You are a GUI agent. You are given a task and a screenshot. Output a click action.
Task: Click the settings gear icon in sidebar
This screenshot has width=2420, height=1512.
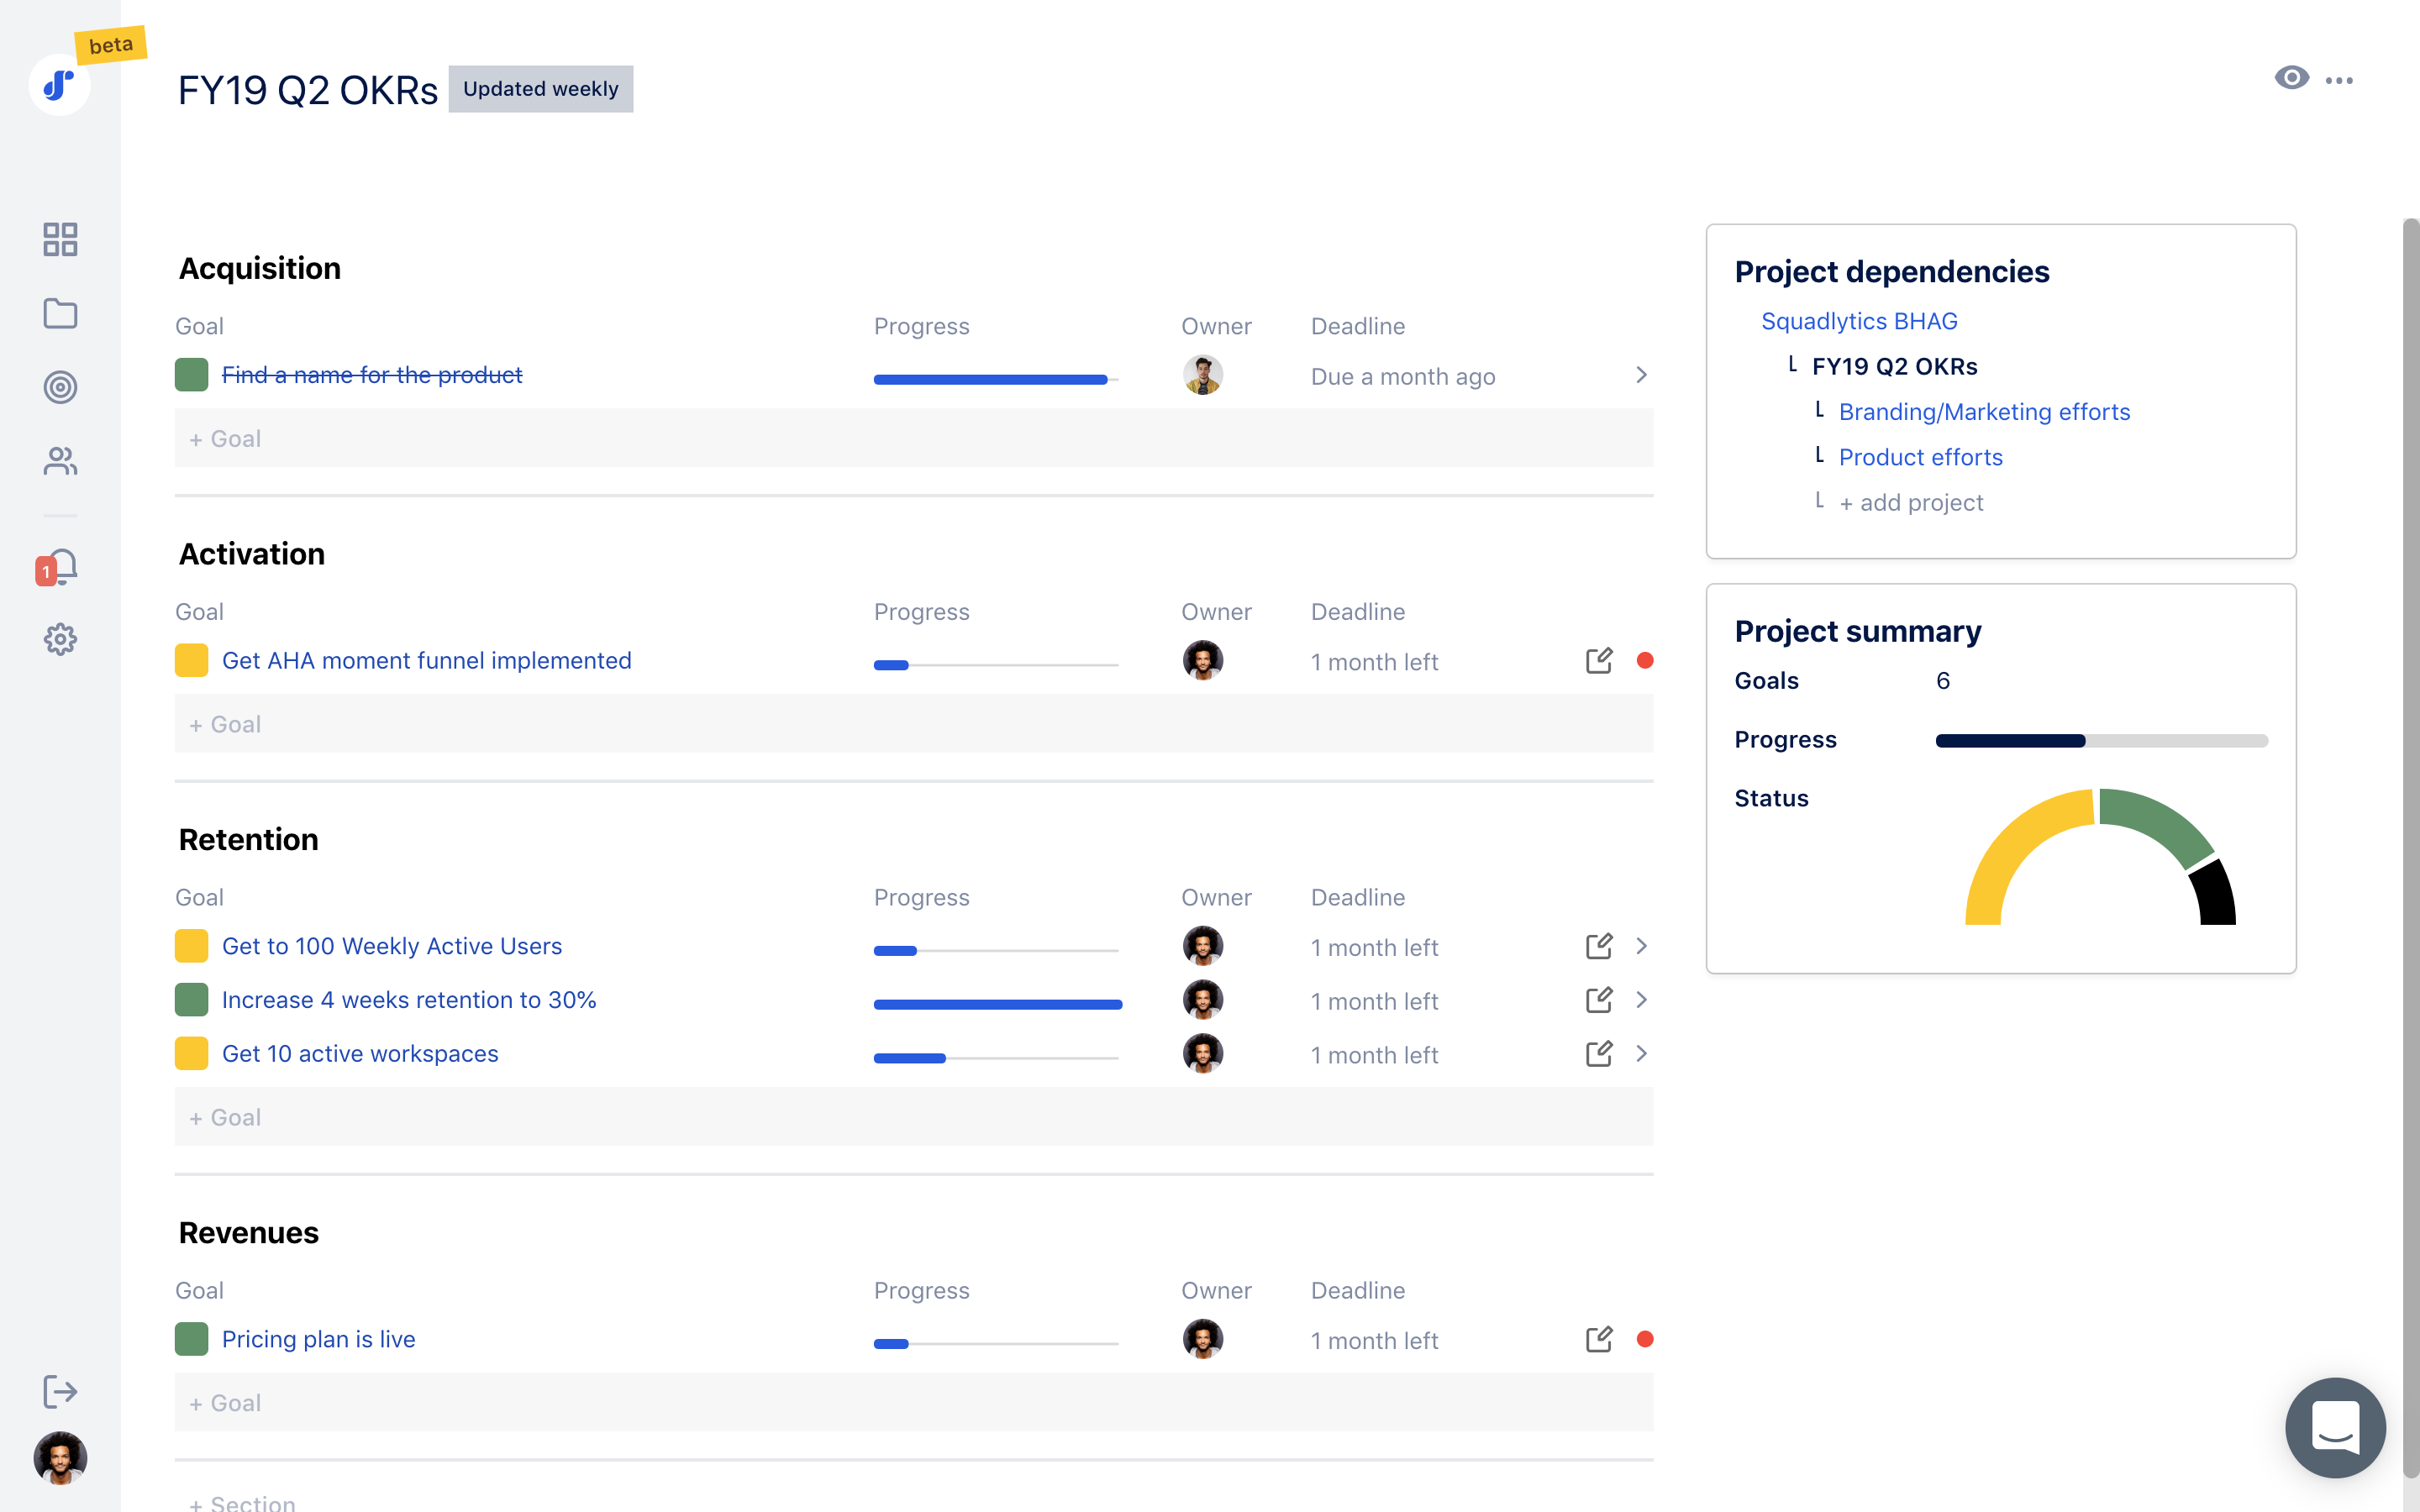pyautogui.click(x=61, y=639)
